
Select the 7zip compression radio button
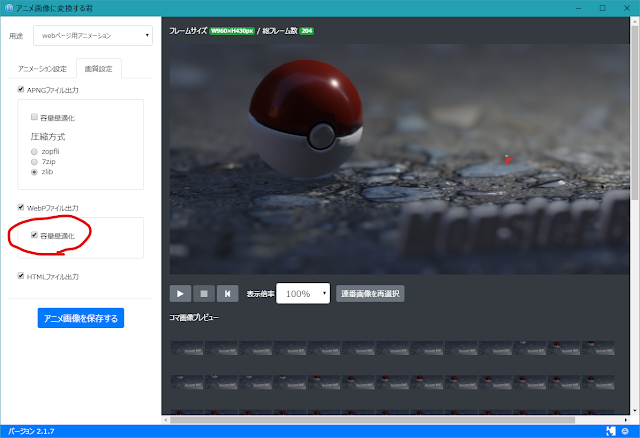34,162
